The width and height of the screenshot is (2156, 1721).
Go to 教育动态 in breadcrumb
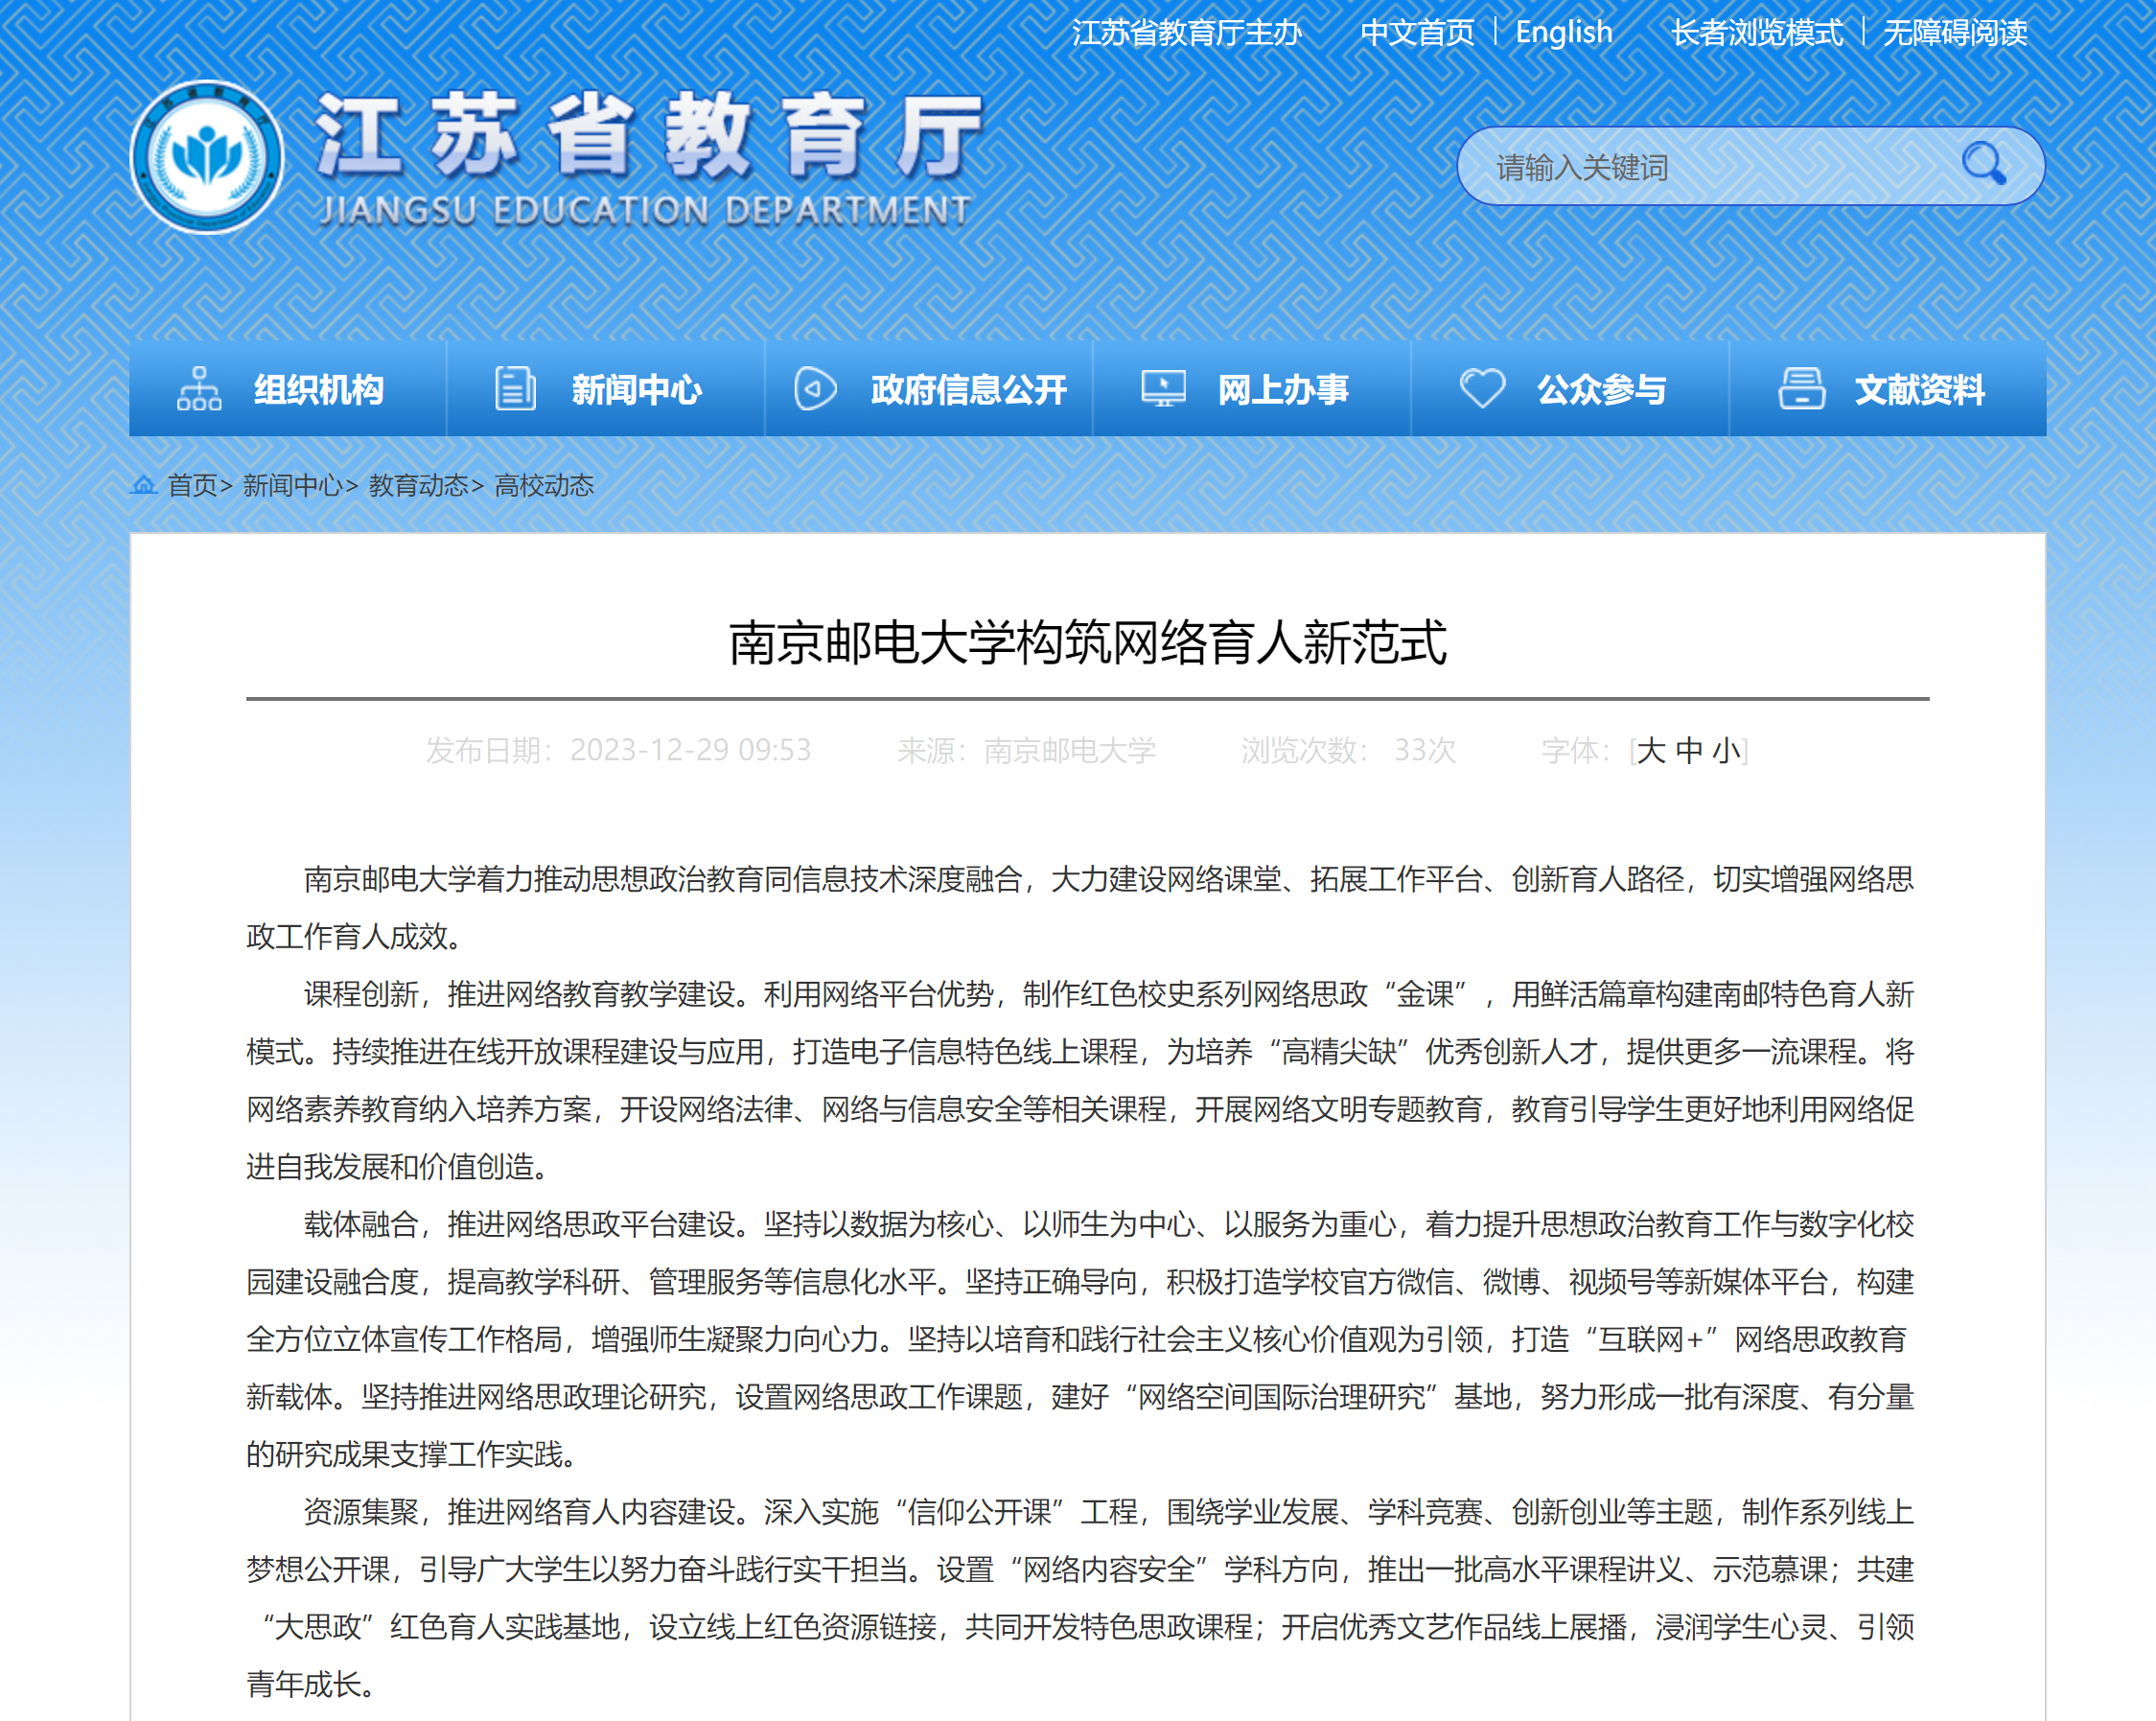click(418, 486)
